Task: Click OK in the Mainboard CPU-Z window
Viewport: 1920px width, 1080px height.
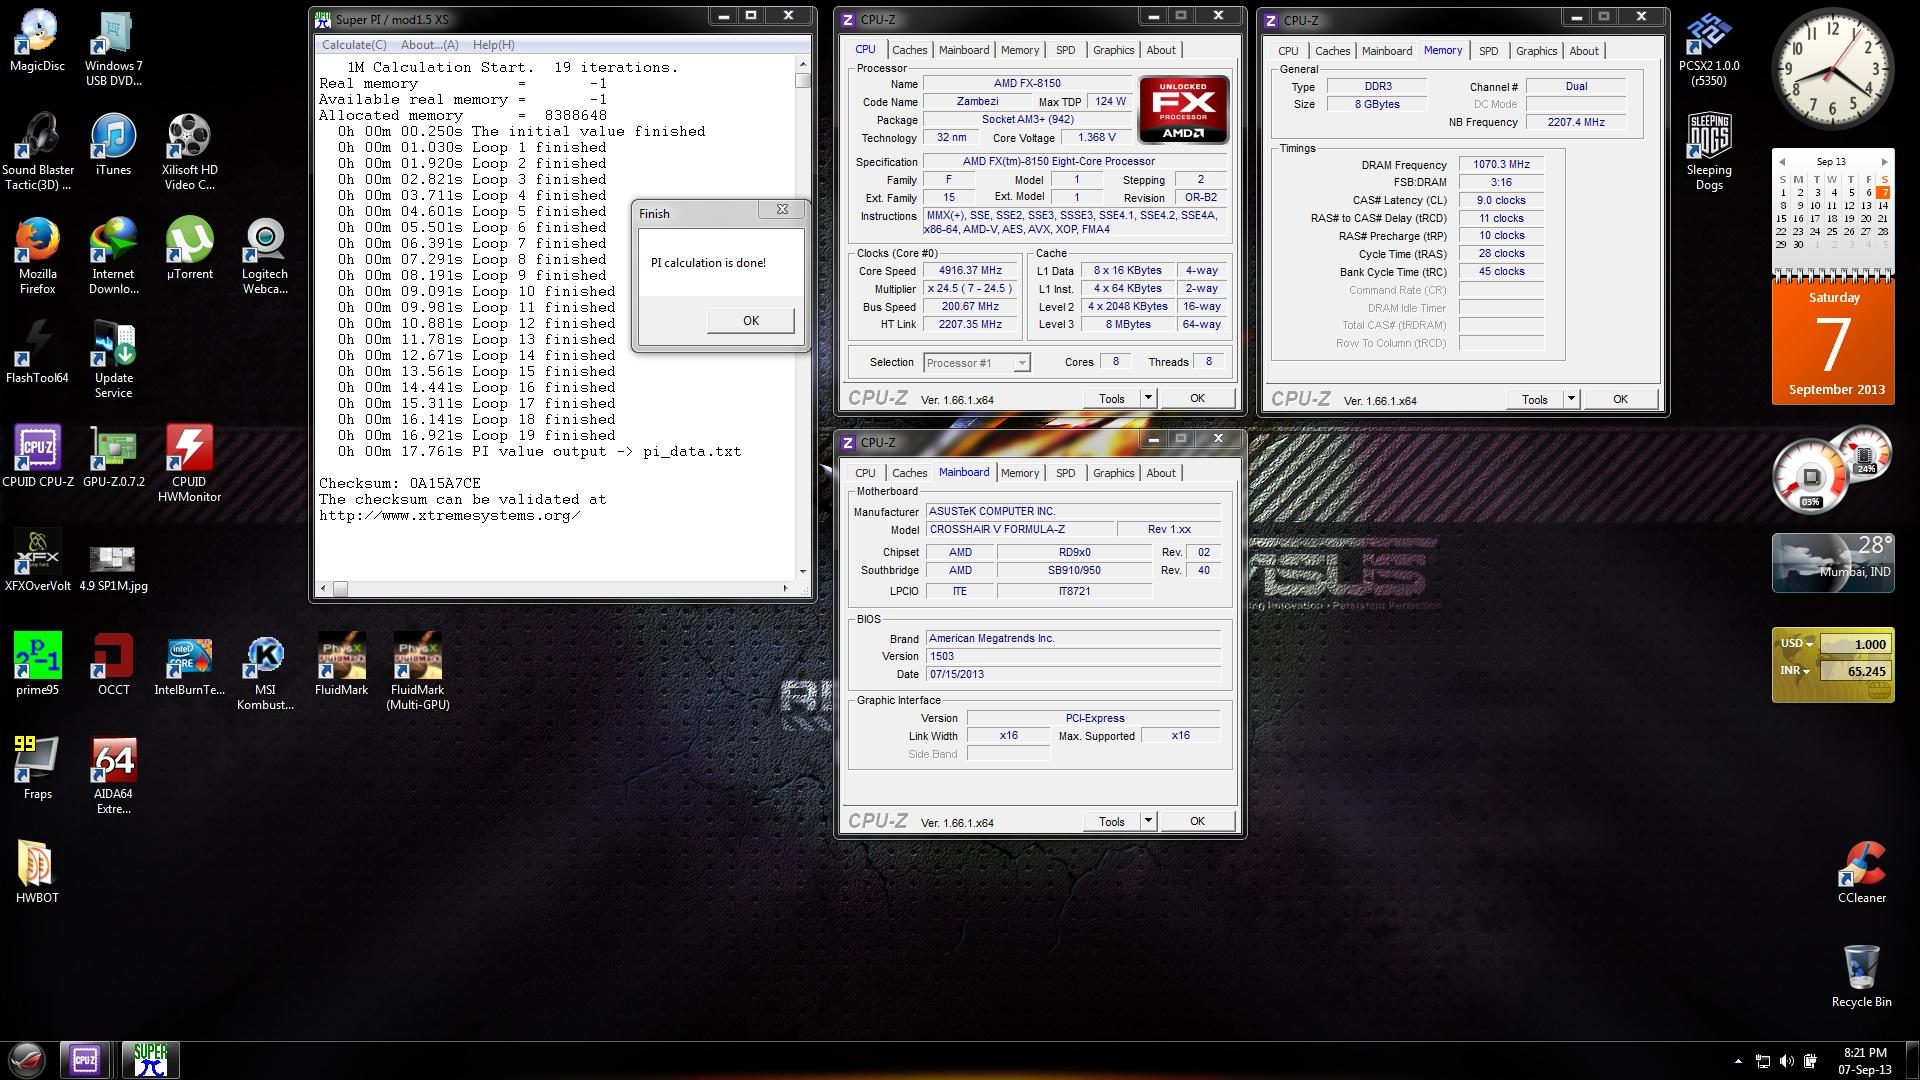Action: tap(1197, 821)
